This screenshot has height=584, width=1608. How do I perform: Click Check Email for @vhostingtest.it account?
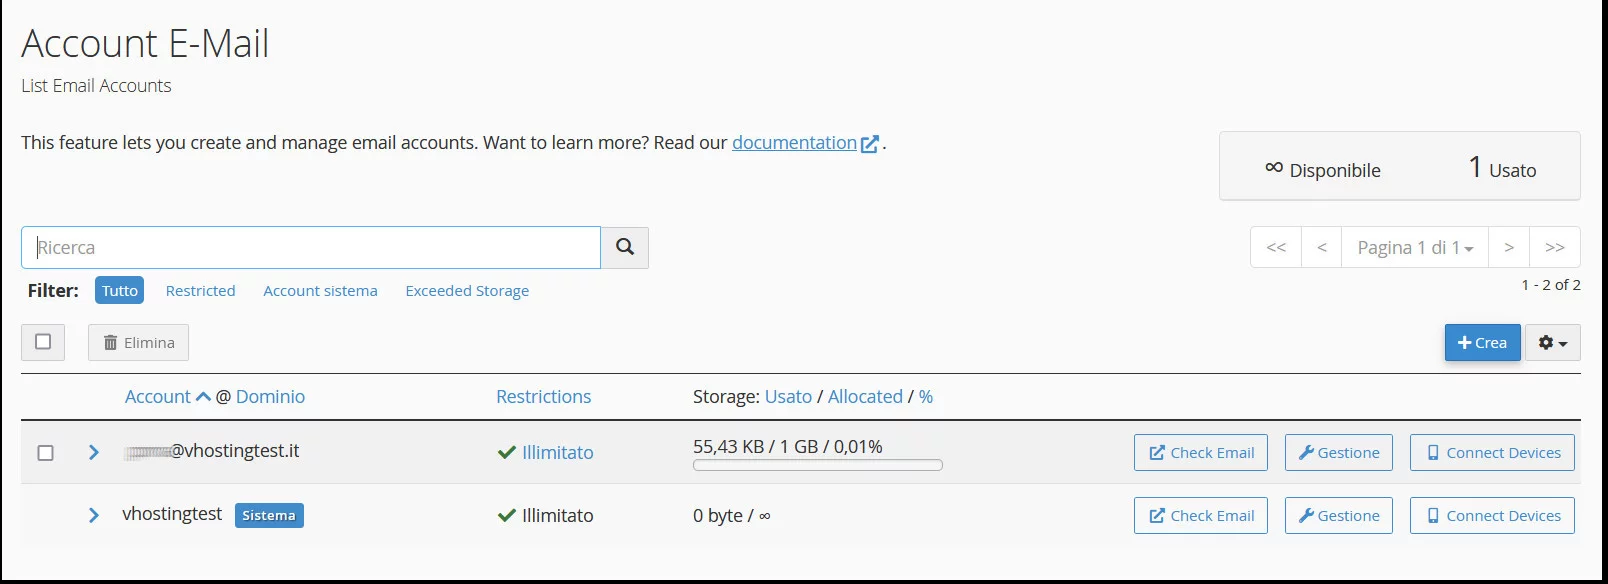1201,452
